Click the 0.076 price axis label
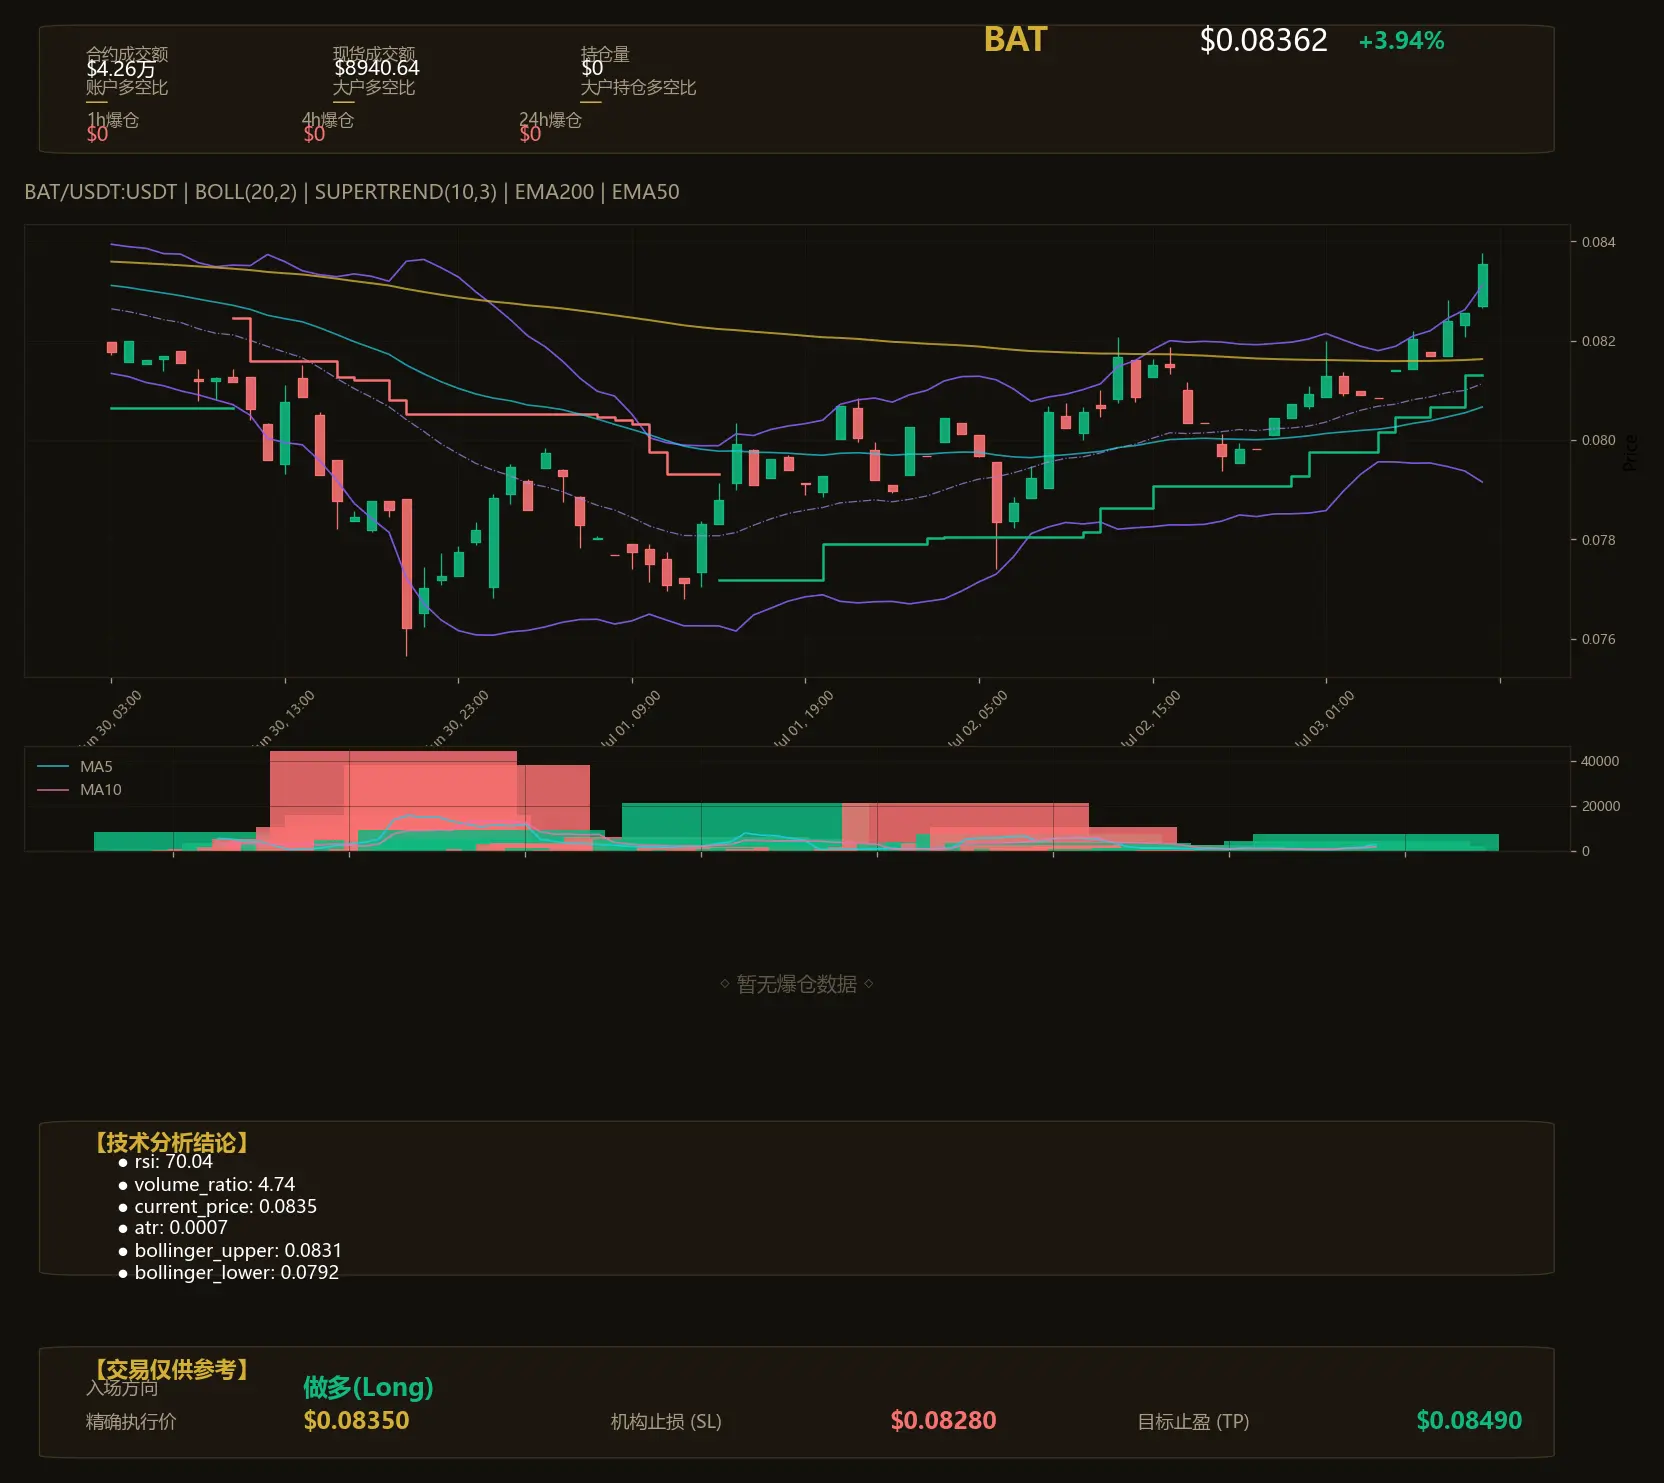This screenshot has width=1664, height=1483. click(1598, 639)
